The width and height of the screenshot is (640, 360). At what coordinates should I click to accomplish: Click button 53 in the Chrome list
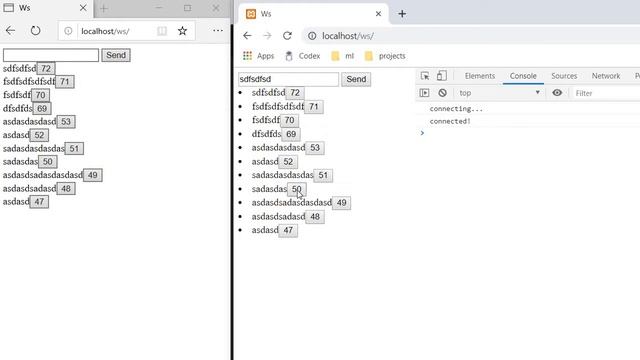click(315, 148)
